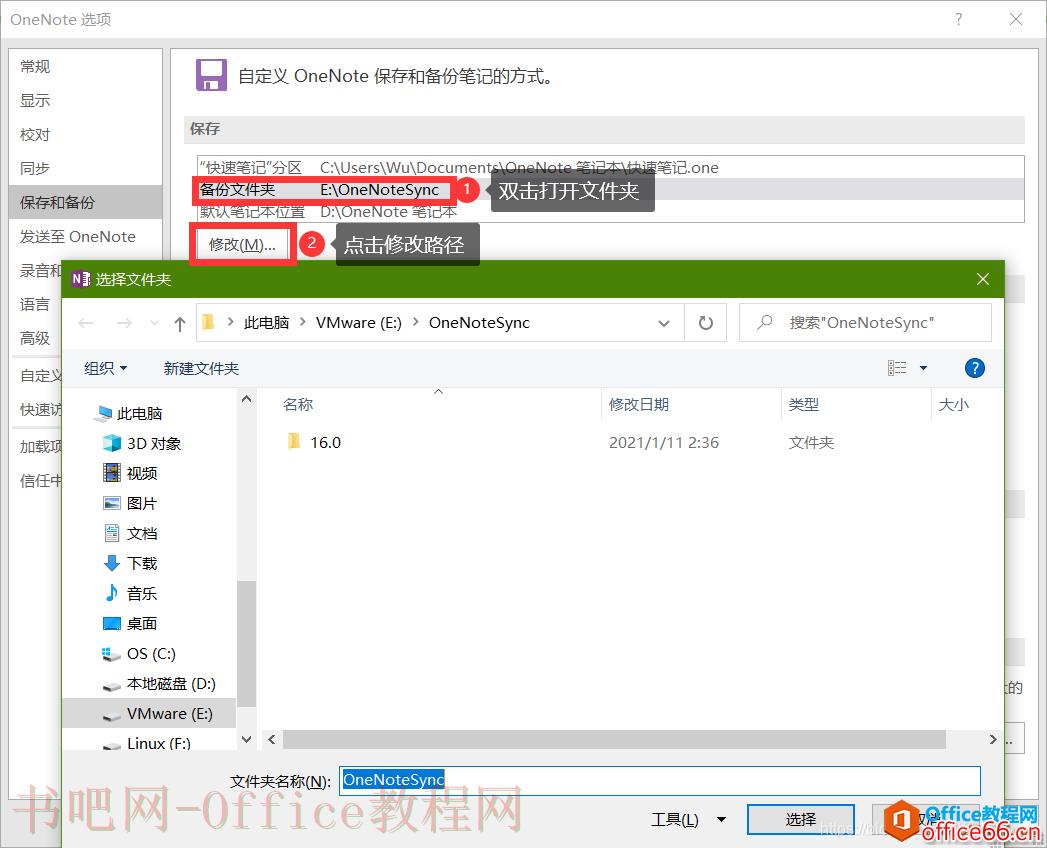This screenshot has width=1047, height=848.
Task: Select the 音乐 note icon
Action: (x=112, y=593)
